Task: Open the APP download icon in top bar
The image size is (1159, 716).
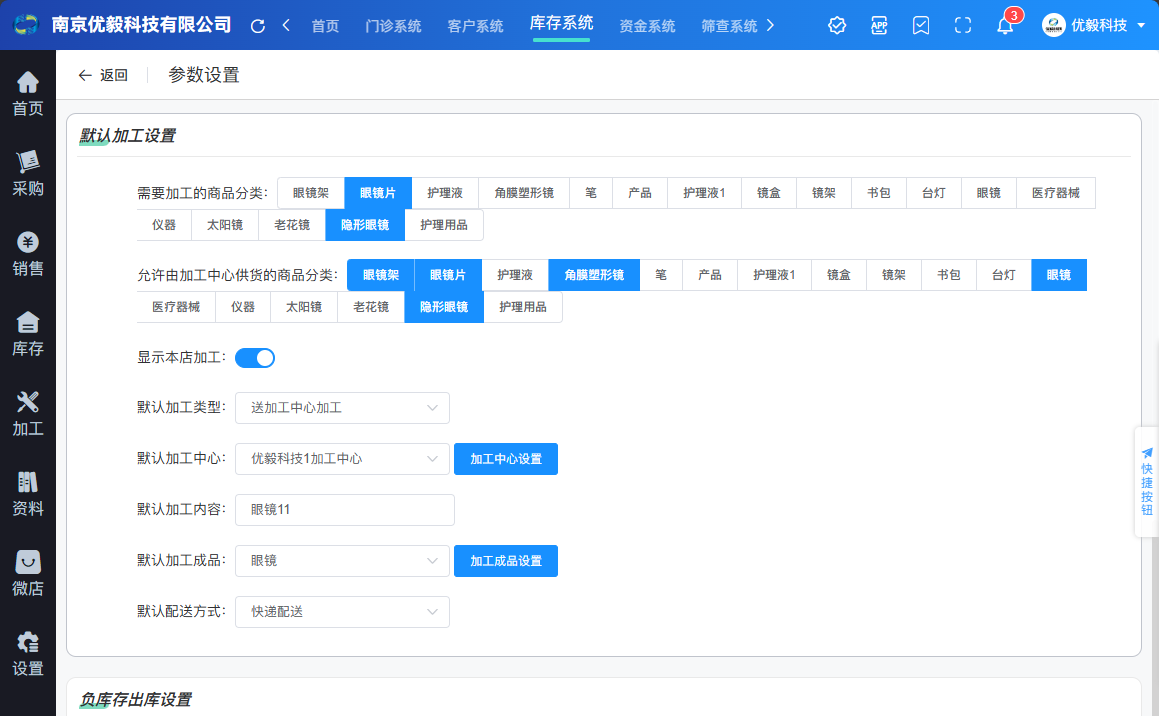Action: pyautogui.click(x=879, y=25)
